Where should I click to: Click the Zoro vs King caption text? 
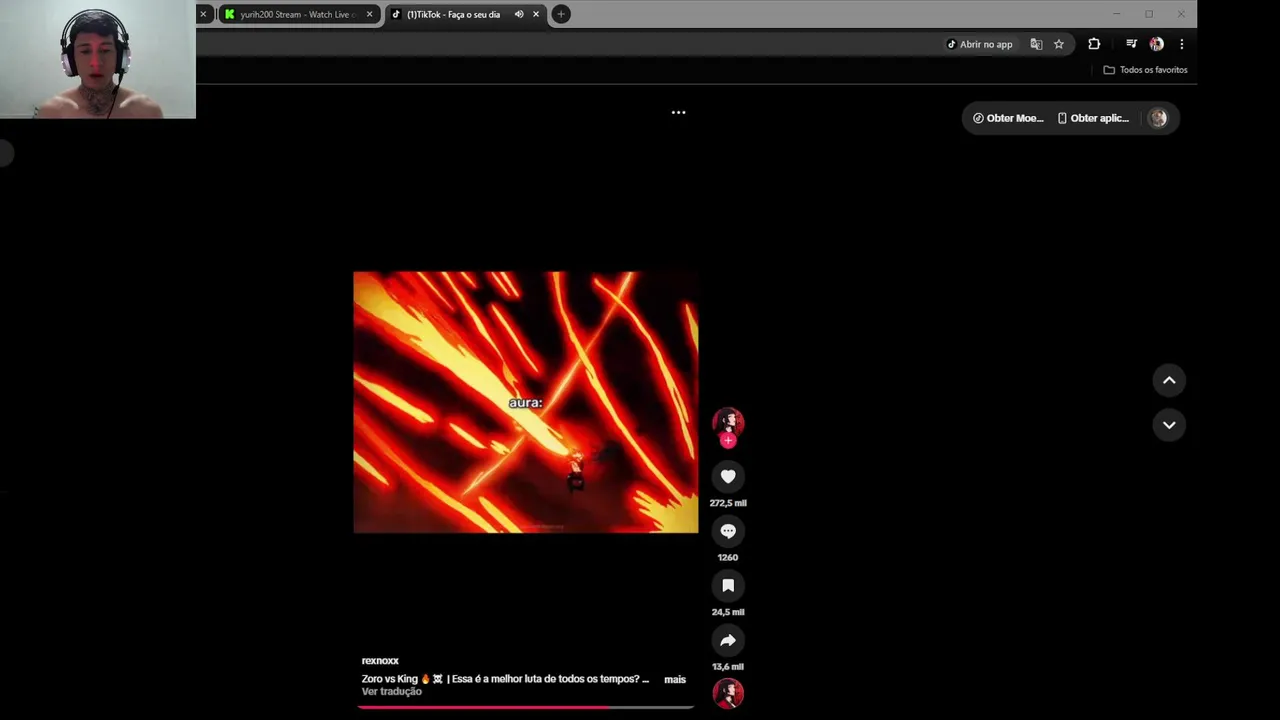505,680
